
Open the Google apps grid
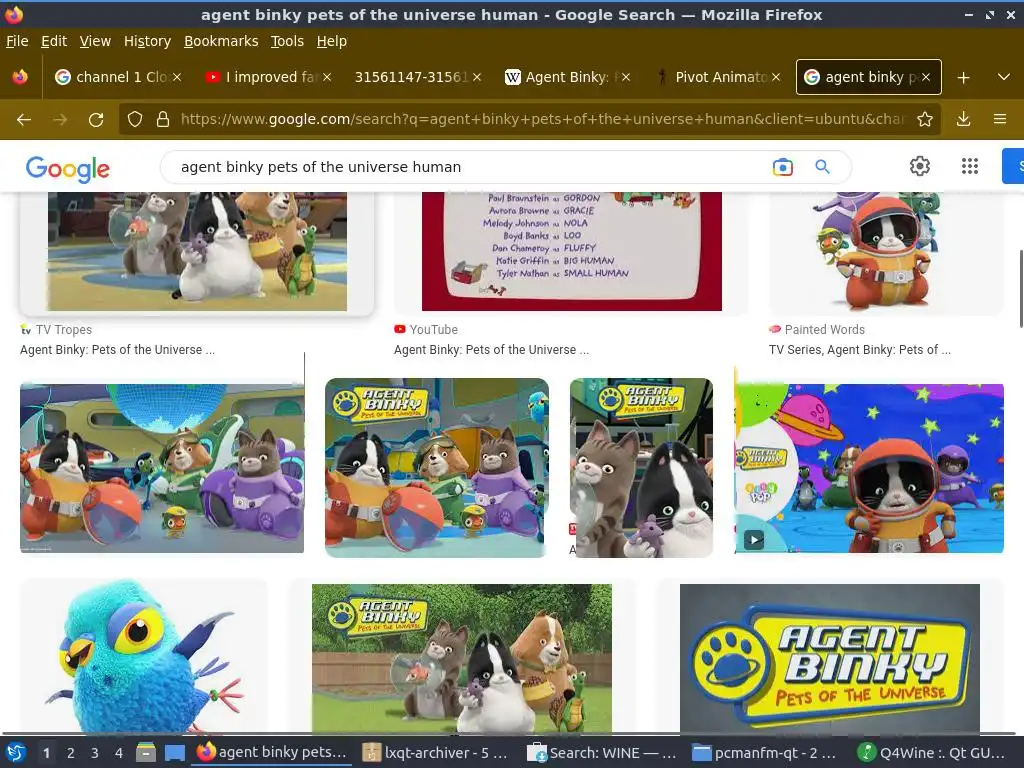tap(970, 166)
